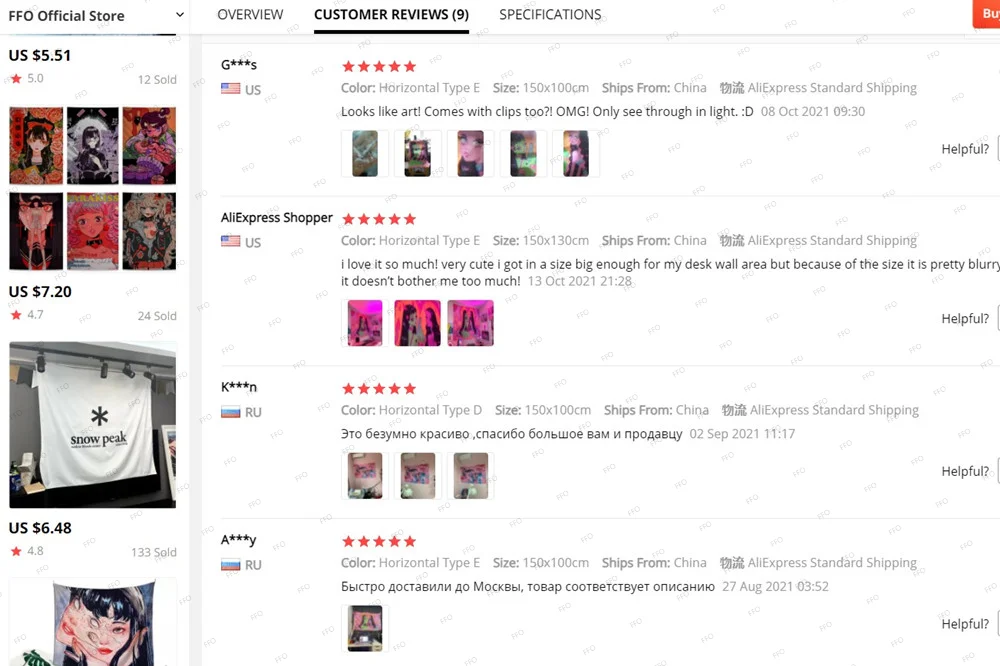1000x666 pixels.
Task: Select the Customer Reviews (9) tab
Action: tap(391, 15)
